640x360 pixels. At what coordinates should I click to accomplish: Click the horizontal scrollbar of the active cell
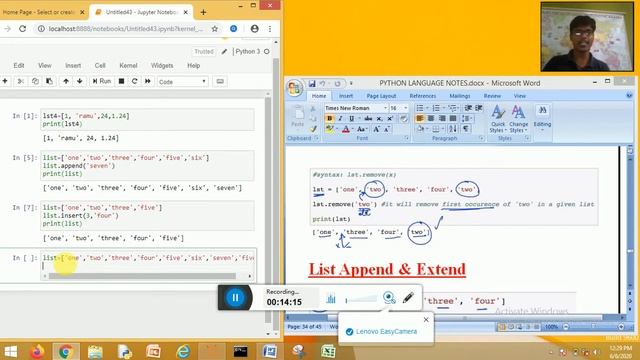(x=142, y=276)
